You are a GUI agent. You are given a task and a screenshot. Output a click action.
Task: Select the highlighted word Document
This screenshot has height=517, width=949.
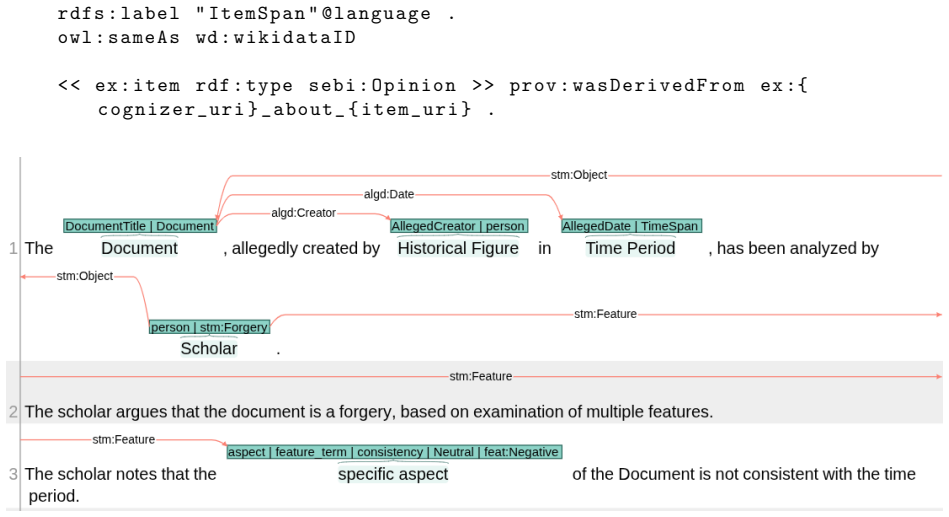pyautogui.click(x=139, y=248)
